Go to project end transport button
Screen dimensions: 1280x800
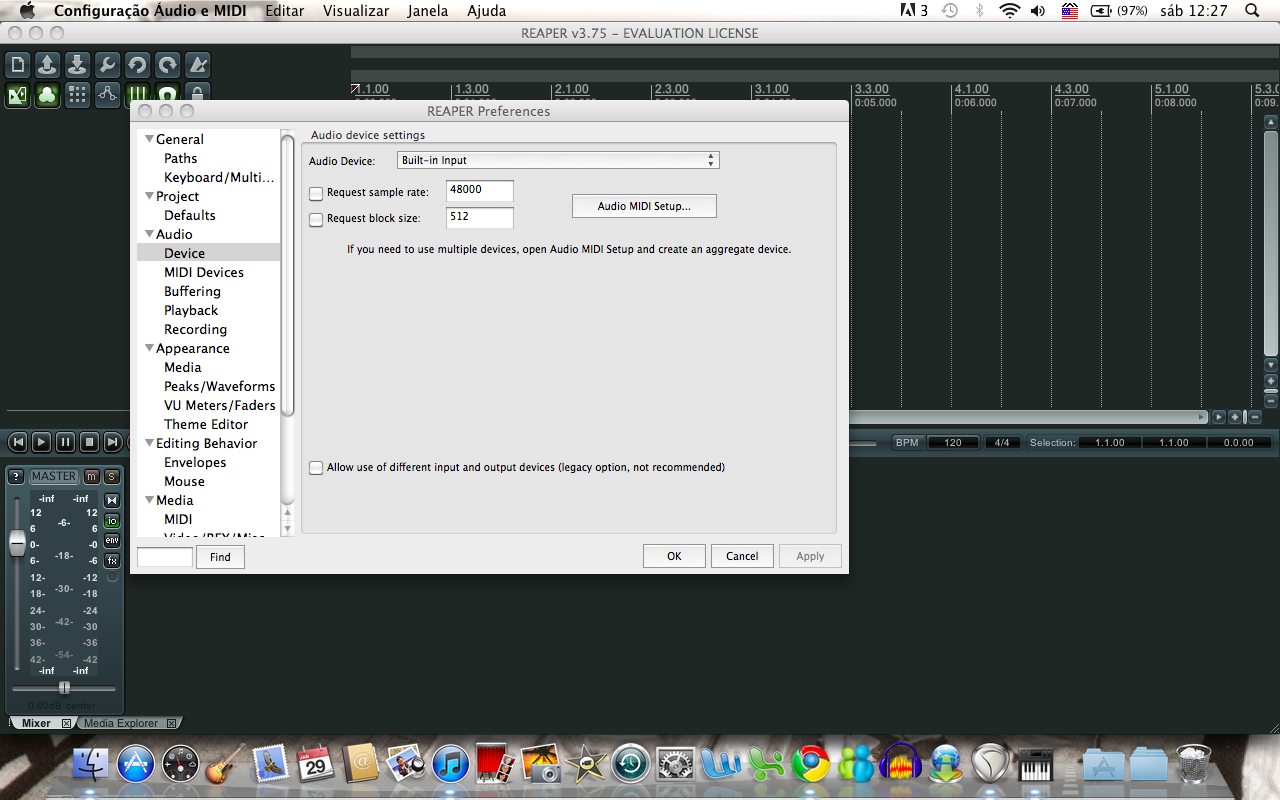[x=113, y=442]
